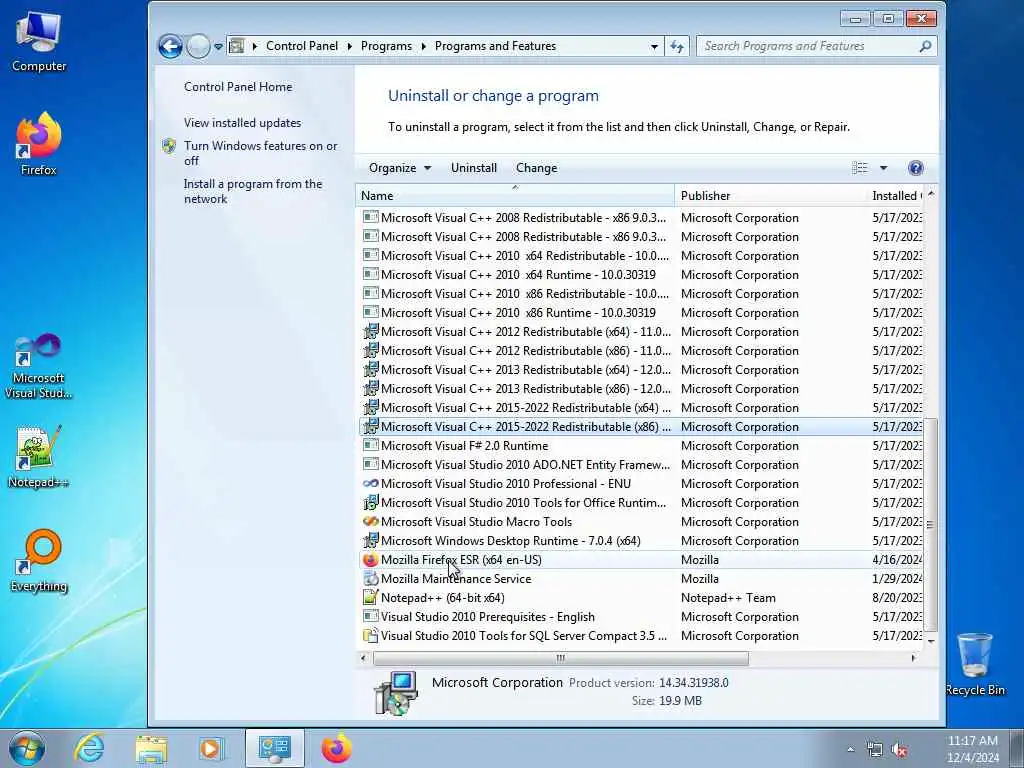Click Visual Studio 2010 Professional infinity icon
Screen dimensions: 1024x768
coord(370,484)
